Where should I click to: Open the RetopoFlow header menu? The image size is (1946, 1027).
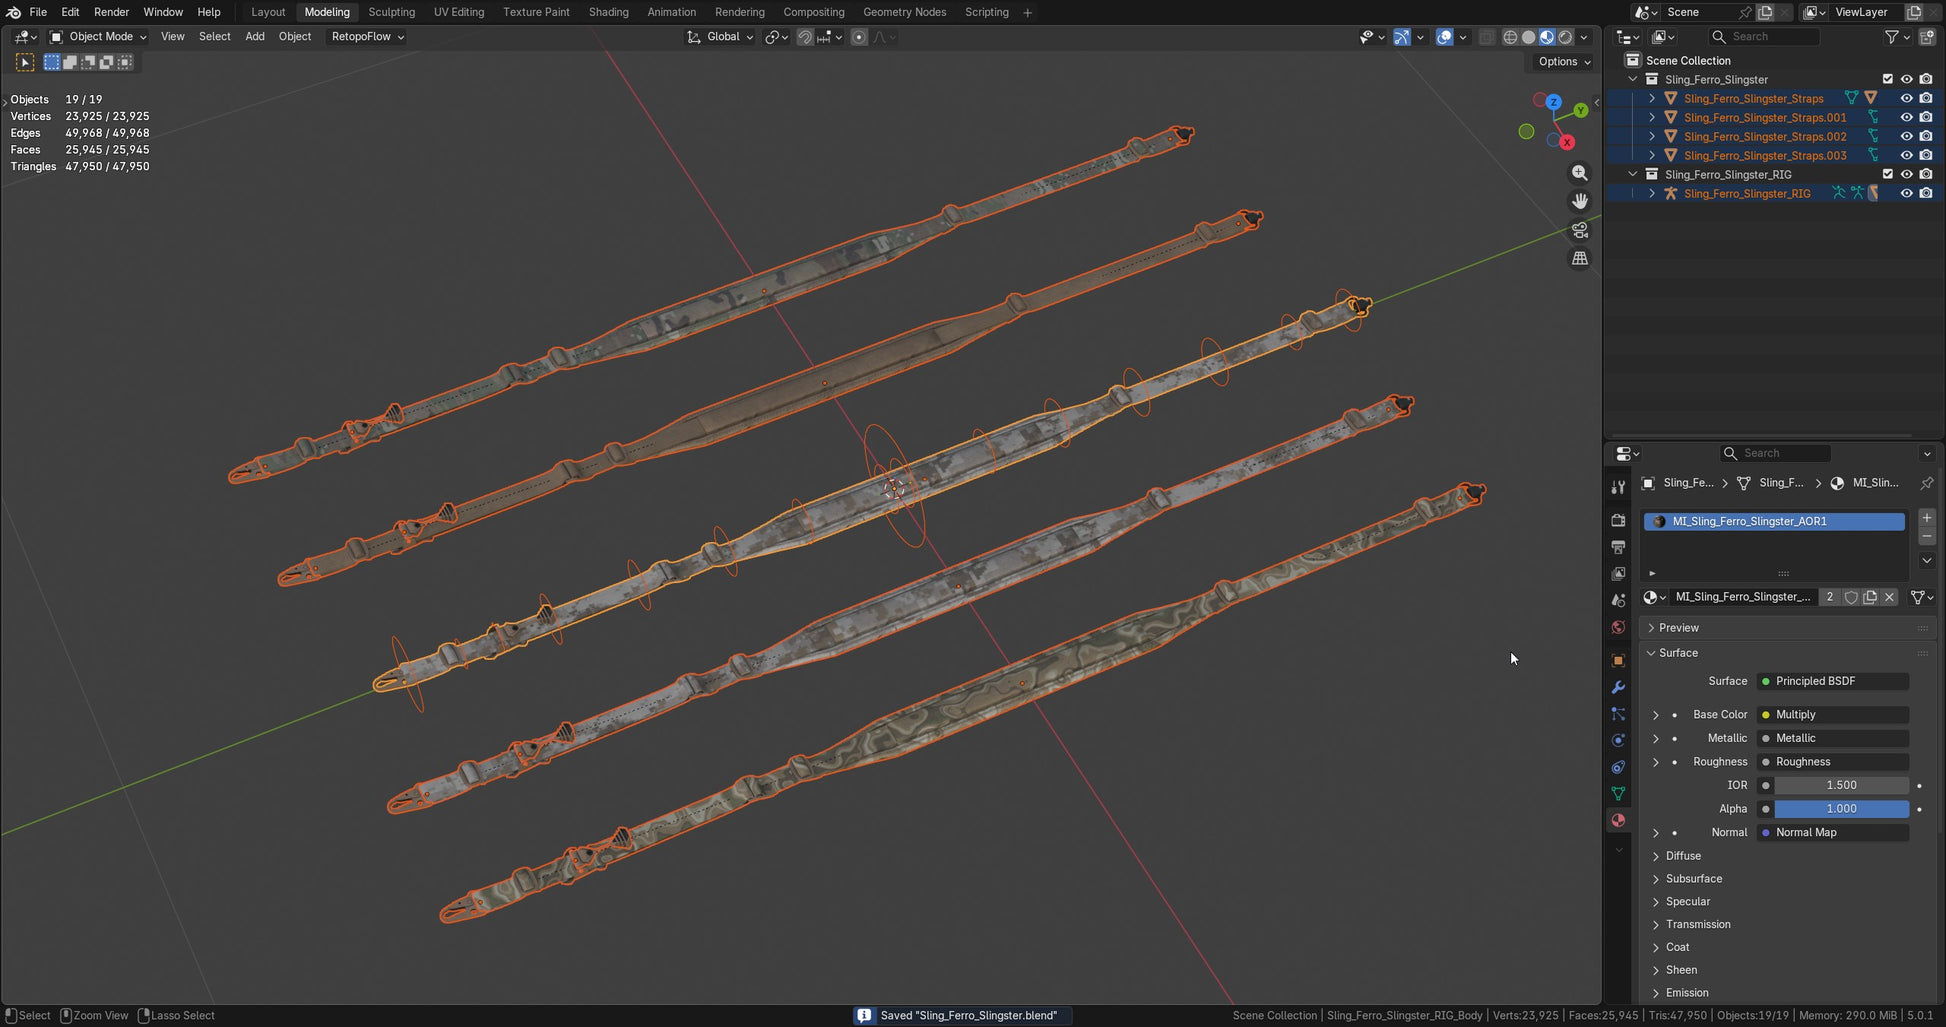(x=367, y=37)
